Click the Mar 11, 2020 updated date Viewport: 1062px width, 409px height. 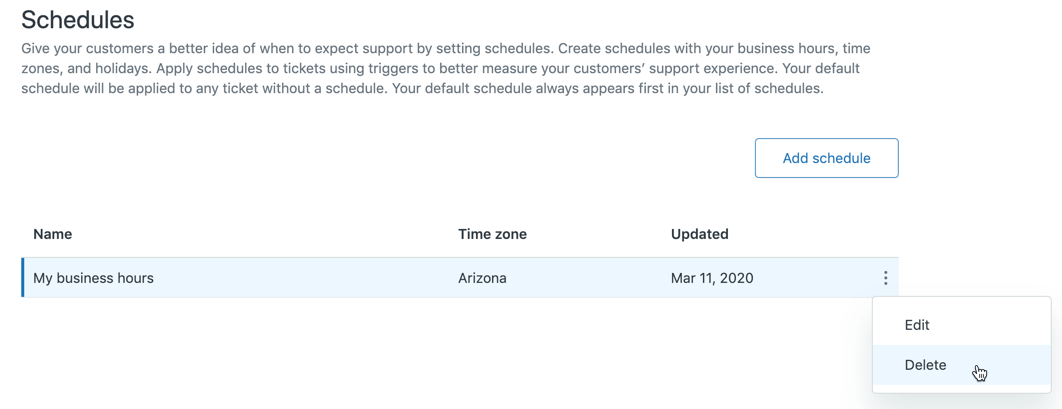(x=712, y=278)
